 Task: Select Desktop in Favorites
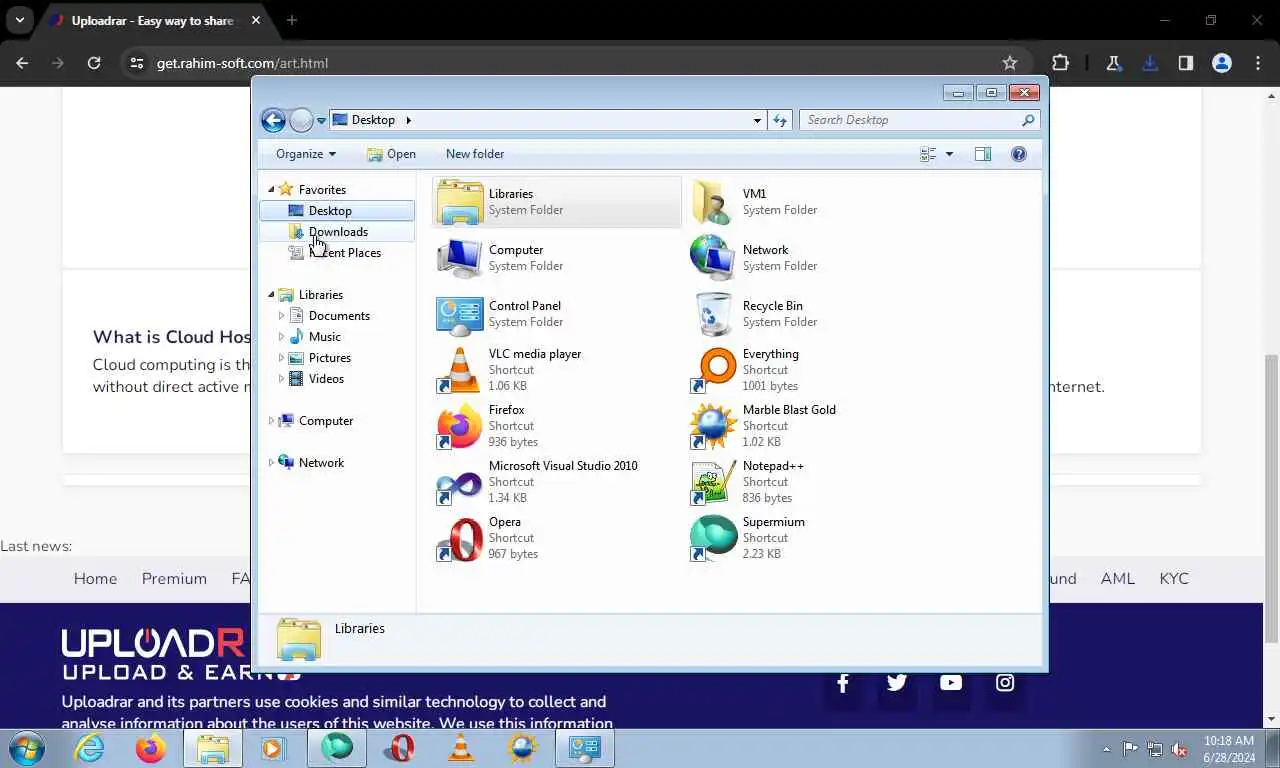[x=337, y=211]
